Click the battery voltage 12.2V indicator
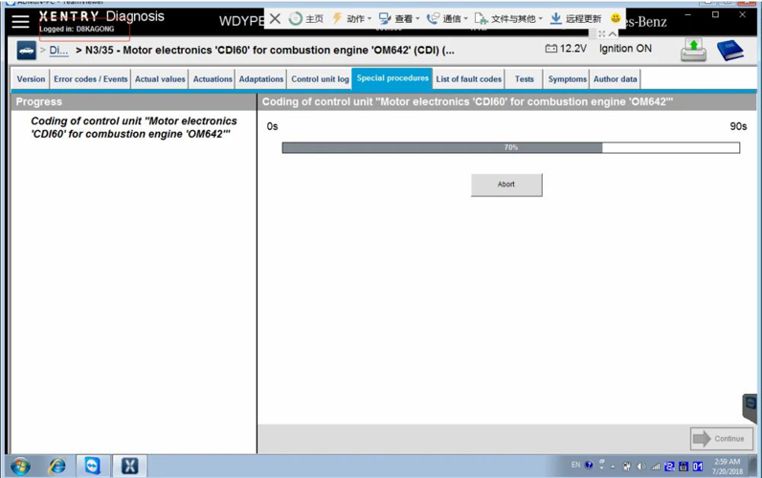 (566, 49)
